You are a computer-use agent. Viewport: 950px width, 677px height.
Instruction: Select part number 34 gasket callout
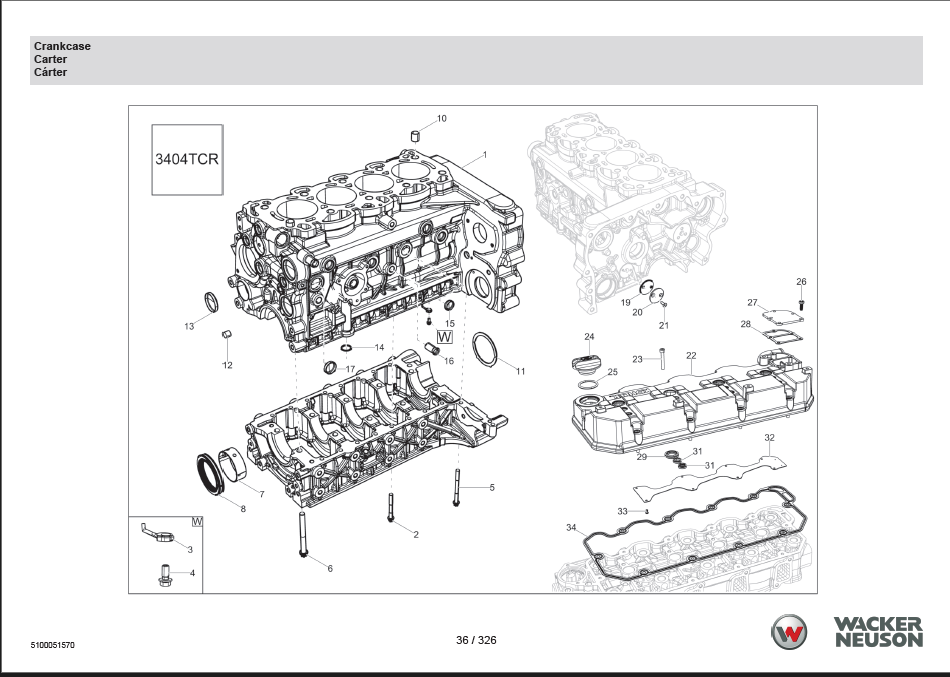[x=570, y=527]
